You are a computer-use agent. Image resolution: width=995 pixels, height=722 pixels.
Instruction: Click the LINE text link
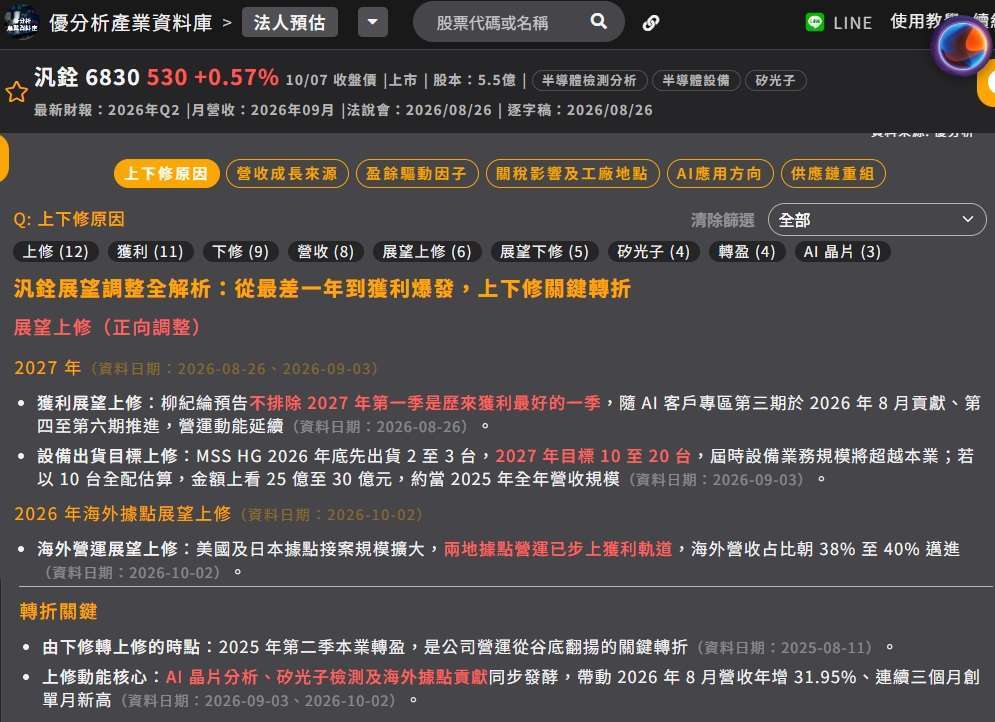[852, 23]
